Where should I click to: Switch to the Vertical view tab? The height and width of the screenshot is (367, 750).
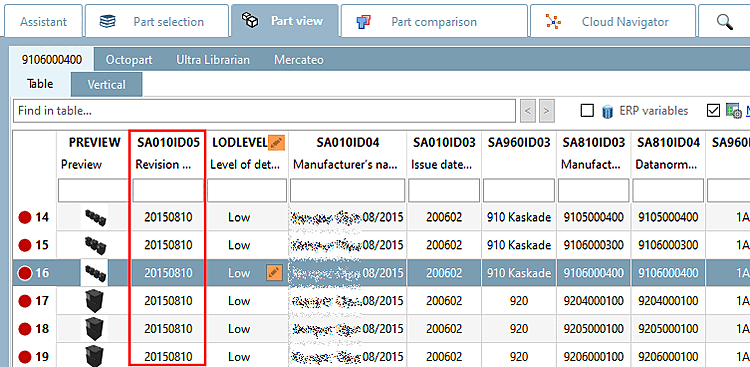coord(106,85)
